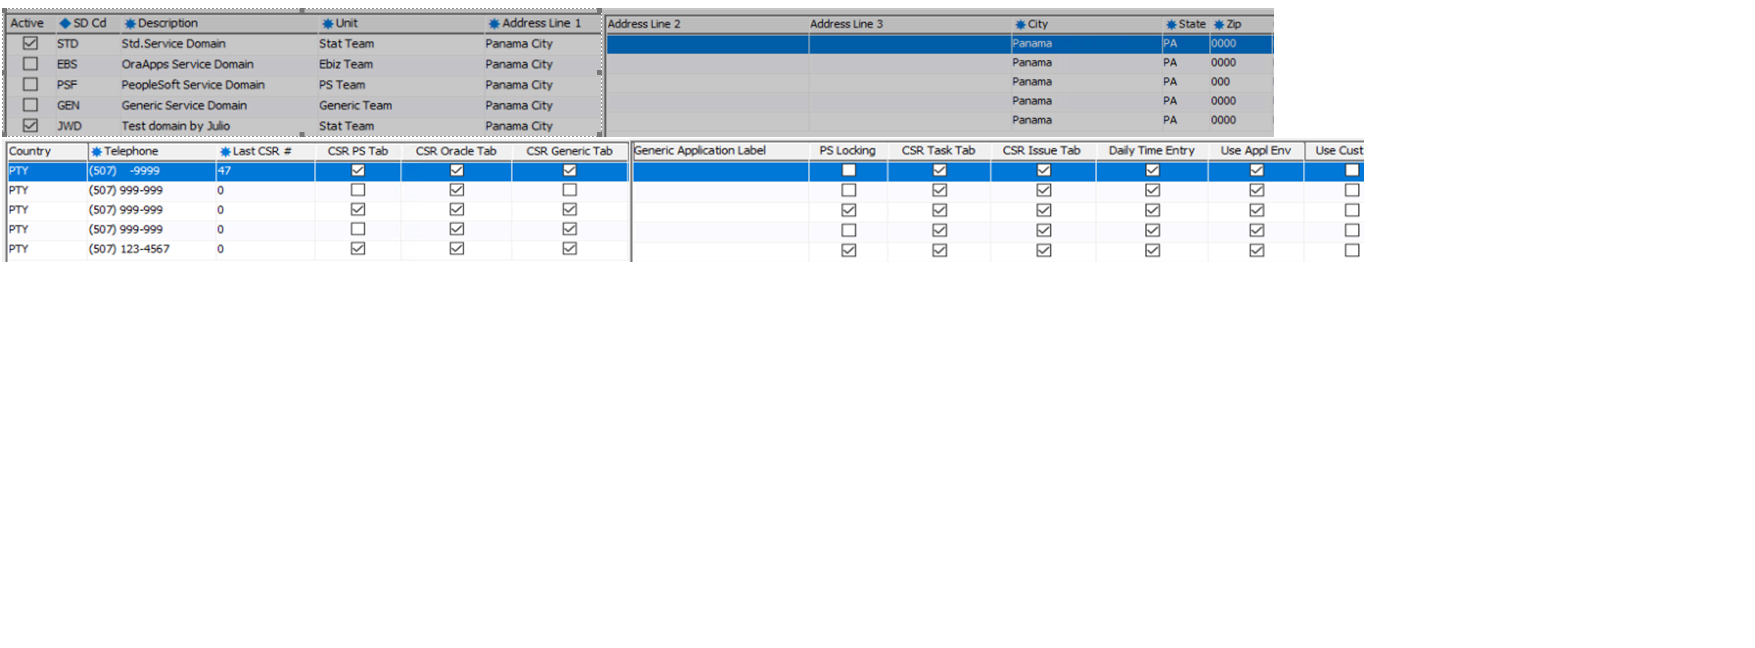
Task: Click the Daily Time Entry column header
Action: (1151, 150)
